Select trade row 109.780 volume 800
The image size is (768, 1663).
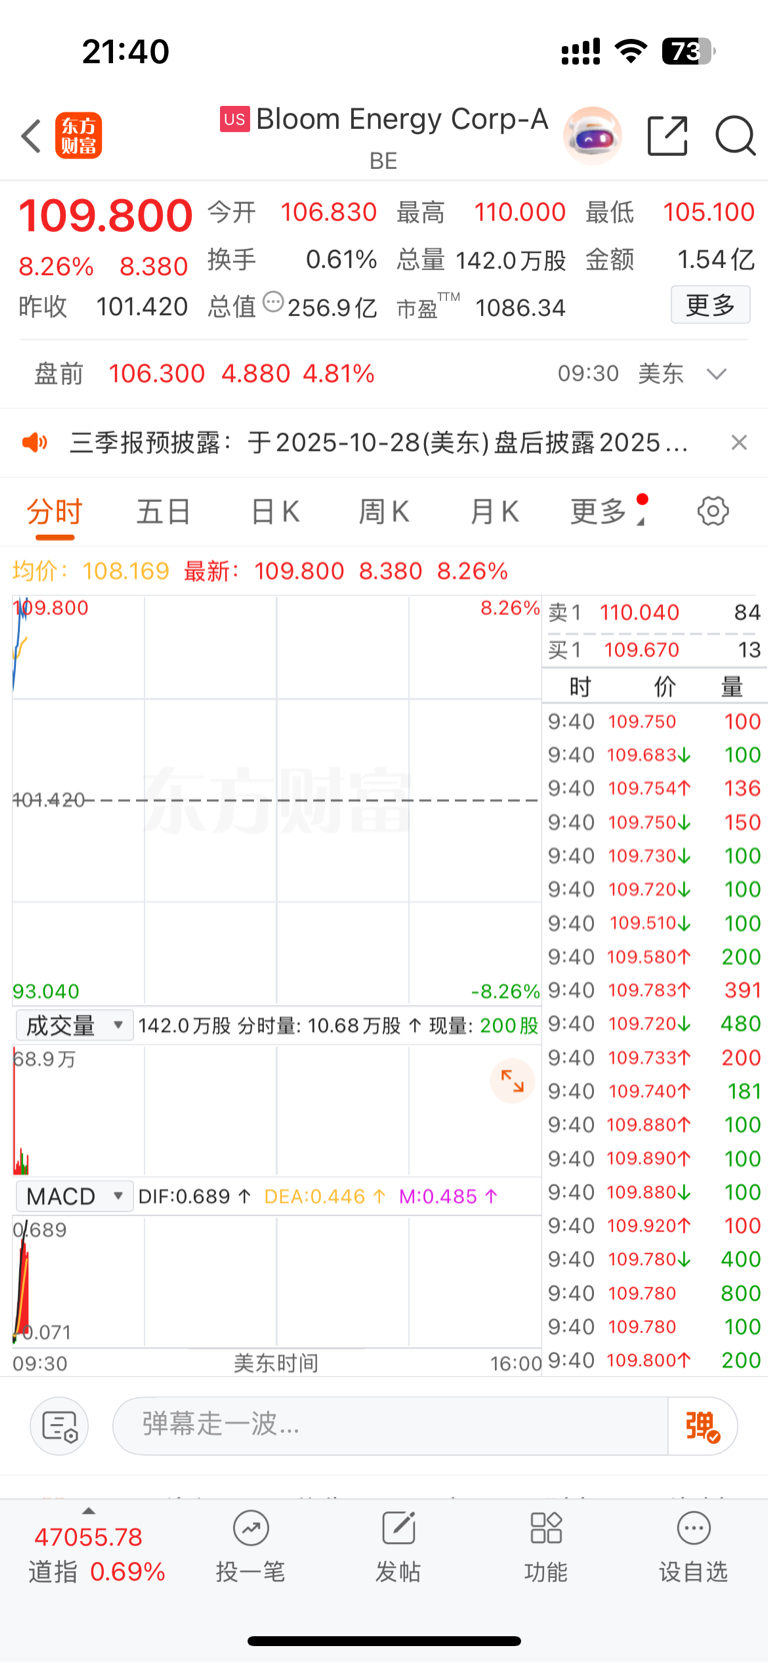[654, 1293]
